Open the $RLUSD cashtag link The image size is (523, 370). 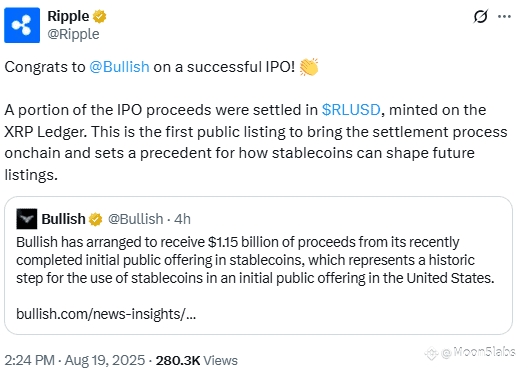pyautogui.click(x=351, y=110)
